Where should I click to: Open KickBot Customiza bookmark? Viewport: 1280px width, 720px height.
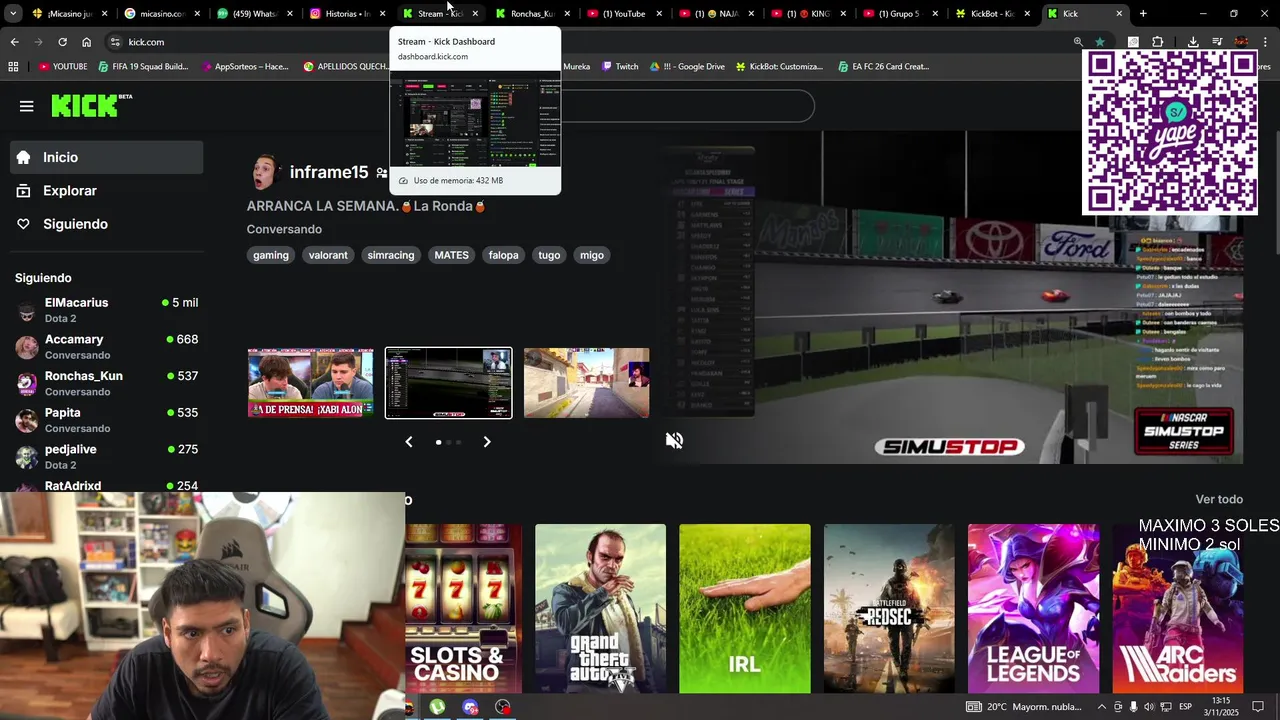[x=780, y=67]
